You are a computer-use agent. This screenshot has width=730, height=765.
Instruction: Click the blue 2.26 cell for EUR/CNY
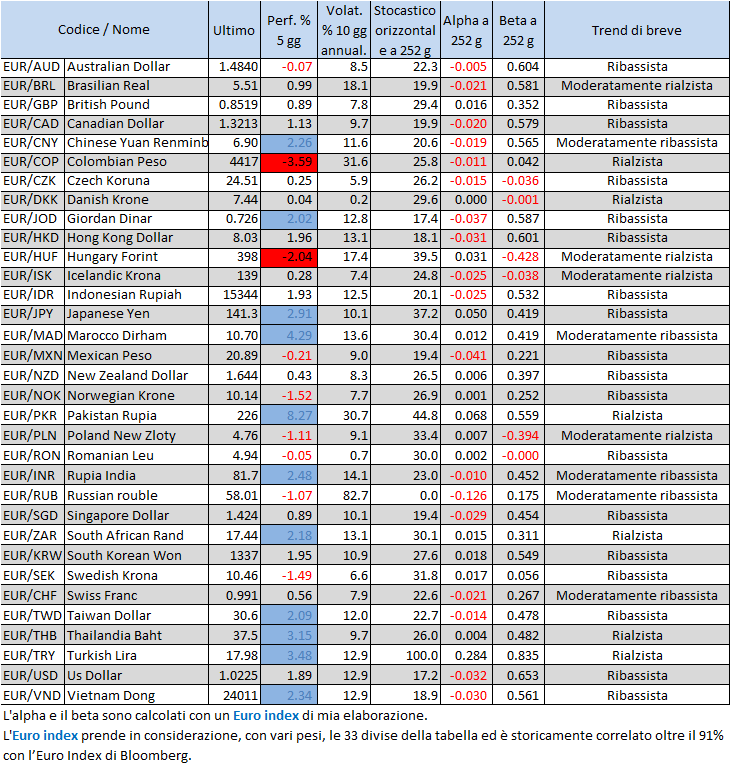[x=289, y=143]
